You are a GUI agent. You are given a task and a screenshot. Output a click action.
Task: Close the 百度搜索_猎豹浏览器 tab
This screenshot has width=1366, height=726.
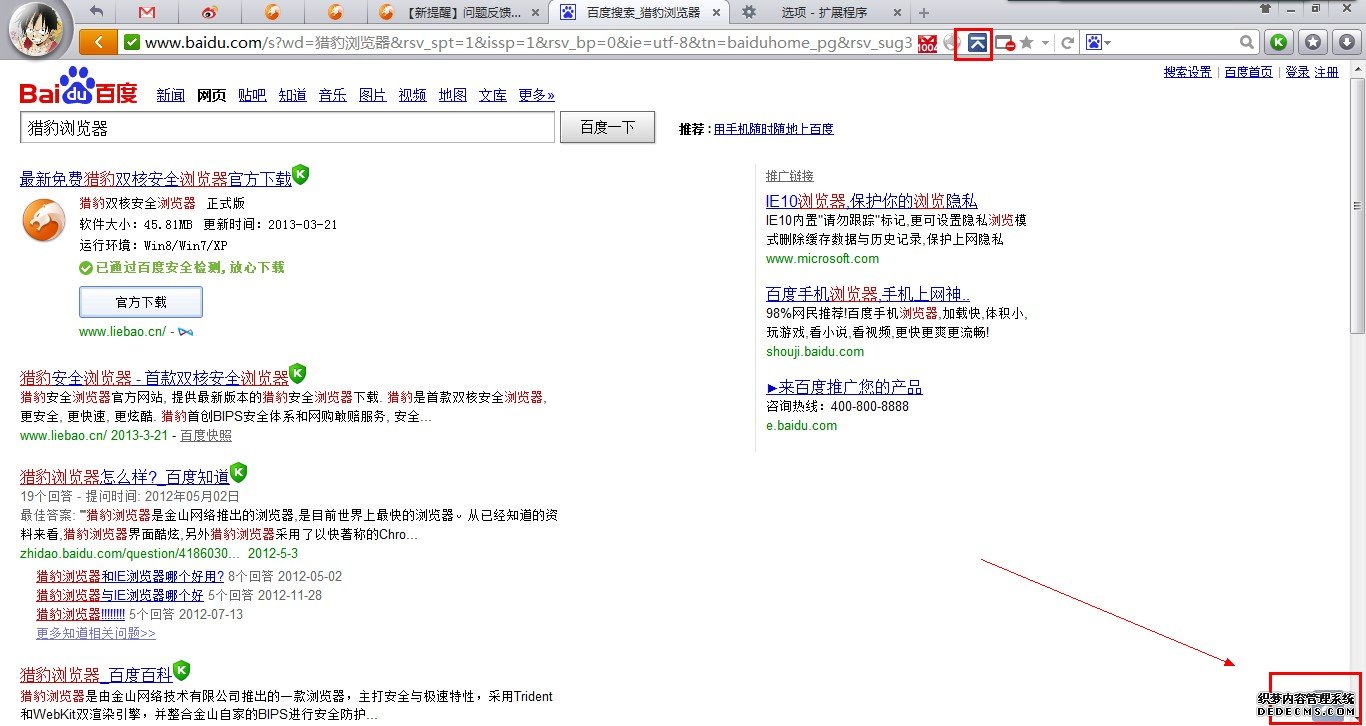715,13
